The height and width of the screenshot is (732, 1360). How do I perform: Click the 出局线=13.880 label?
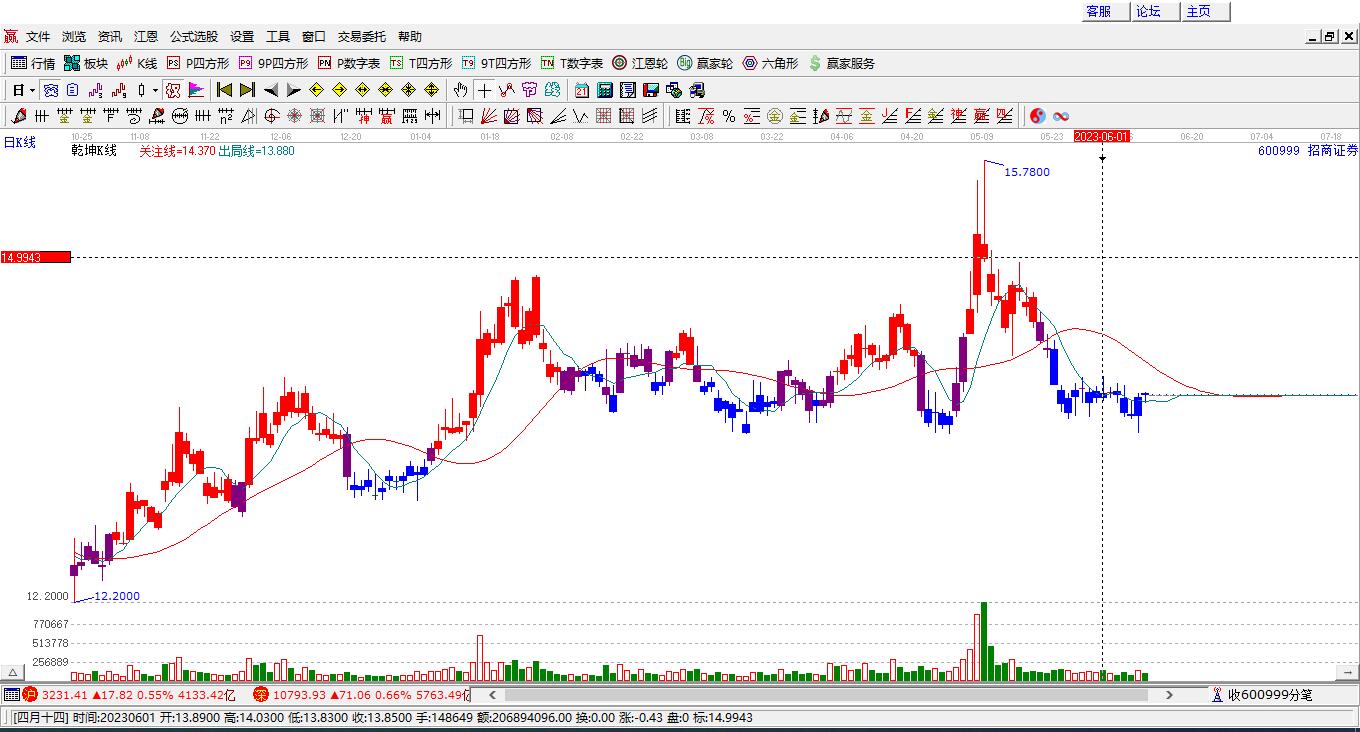point(257,151)
